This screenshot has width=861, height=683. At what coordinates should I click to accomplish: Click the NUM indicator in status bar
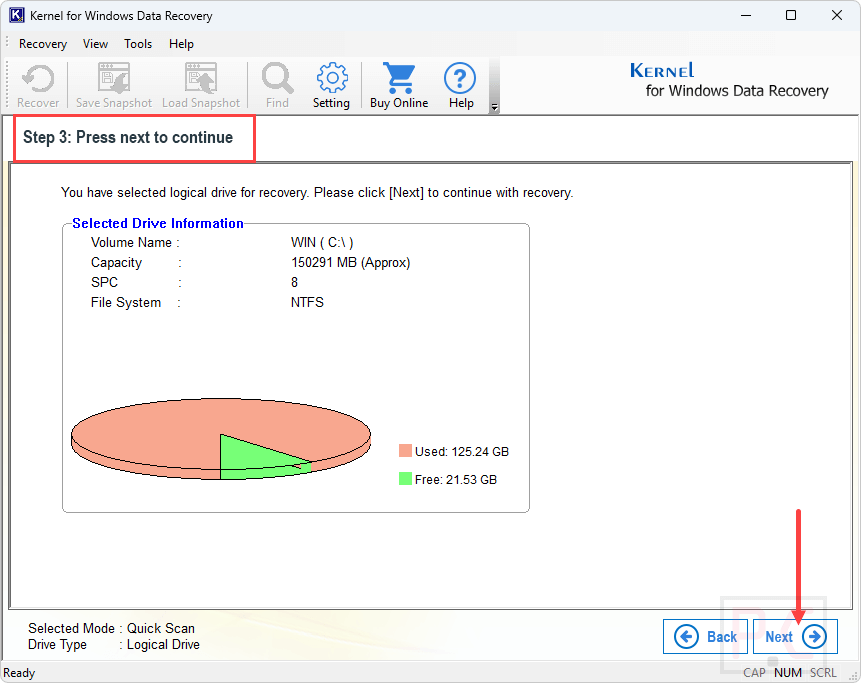coord(788,673)
